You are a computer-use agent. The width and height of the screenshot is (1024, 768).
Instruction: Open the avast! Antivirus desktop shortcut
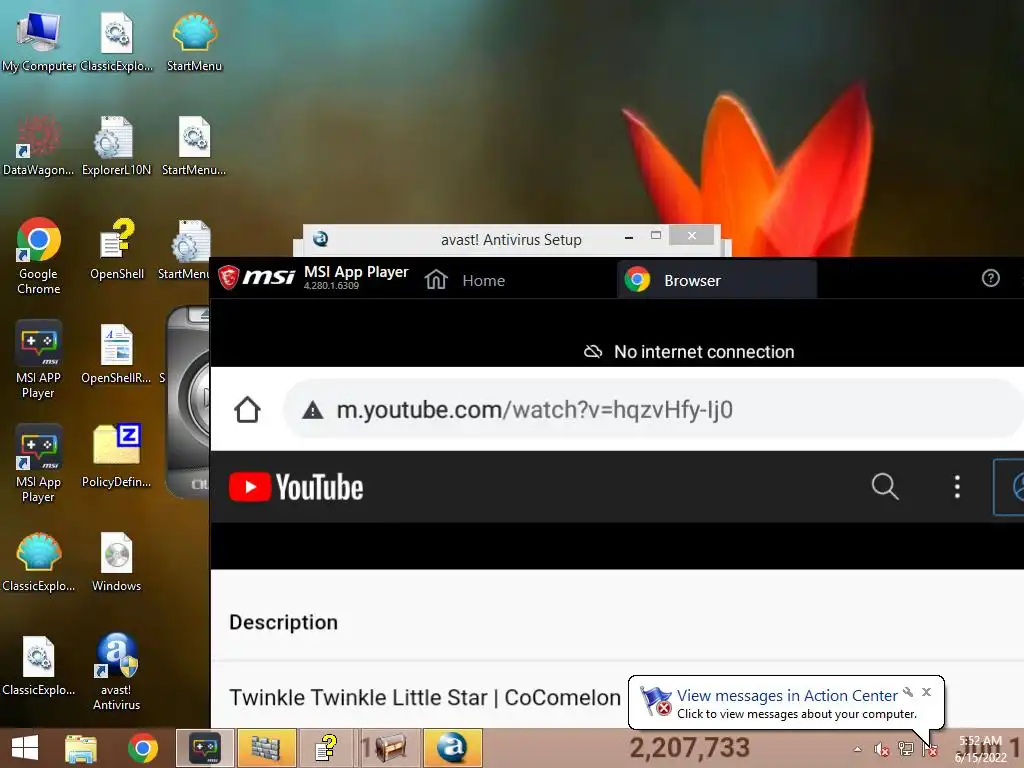click(116, 672)
